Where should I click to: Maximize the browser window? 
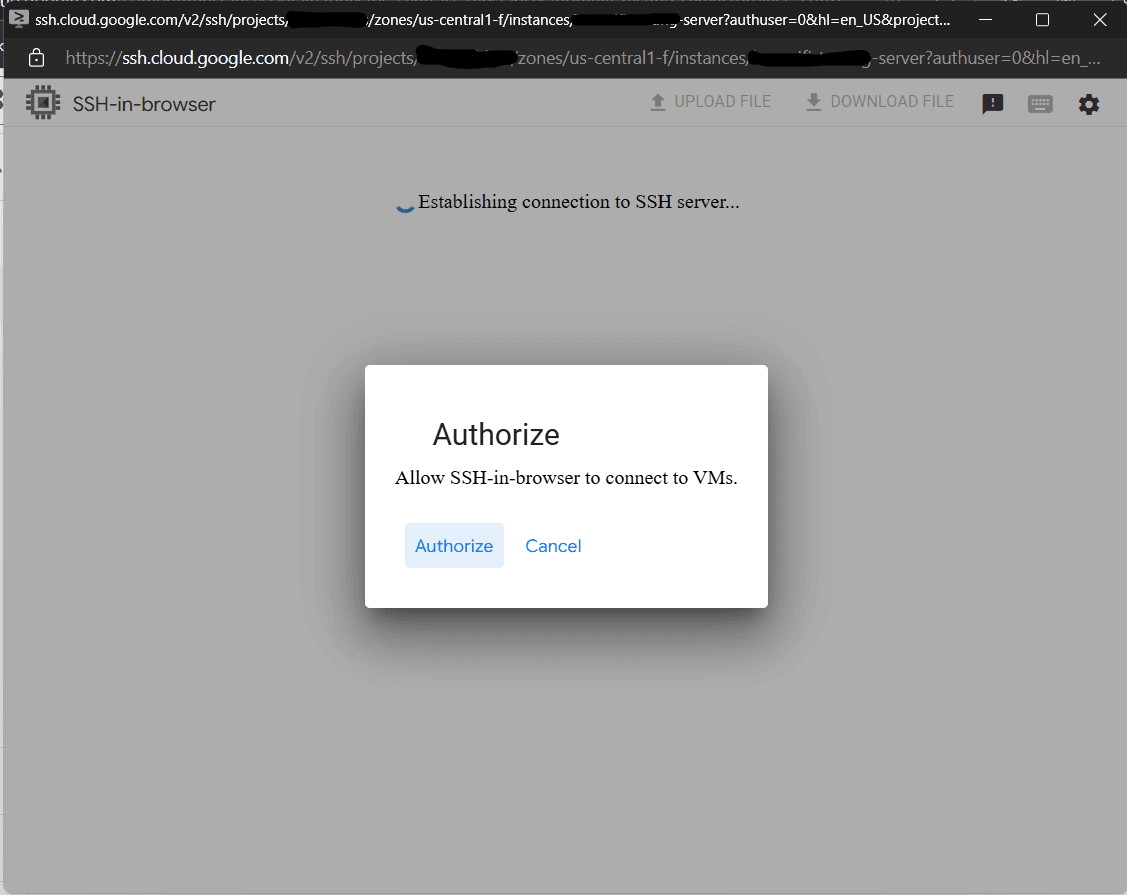click(1042, 19)
